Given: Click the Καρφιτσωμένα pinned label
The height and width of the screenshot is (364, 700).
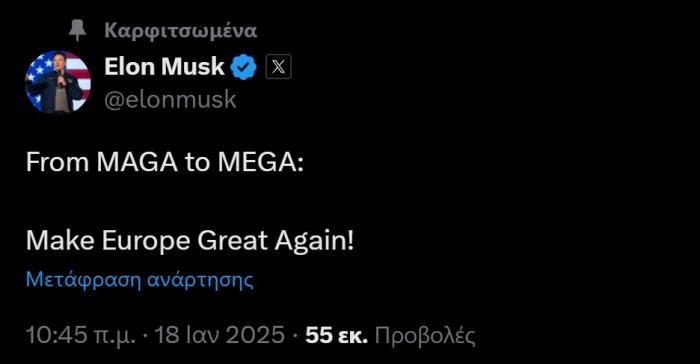Looking at the screenshot, I should [x=180, y=31].
